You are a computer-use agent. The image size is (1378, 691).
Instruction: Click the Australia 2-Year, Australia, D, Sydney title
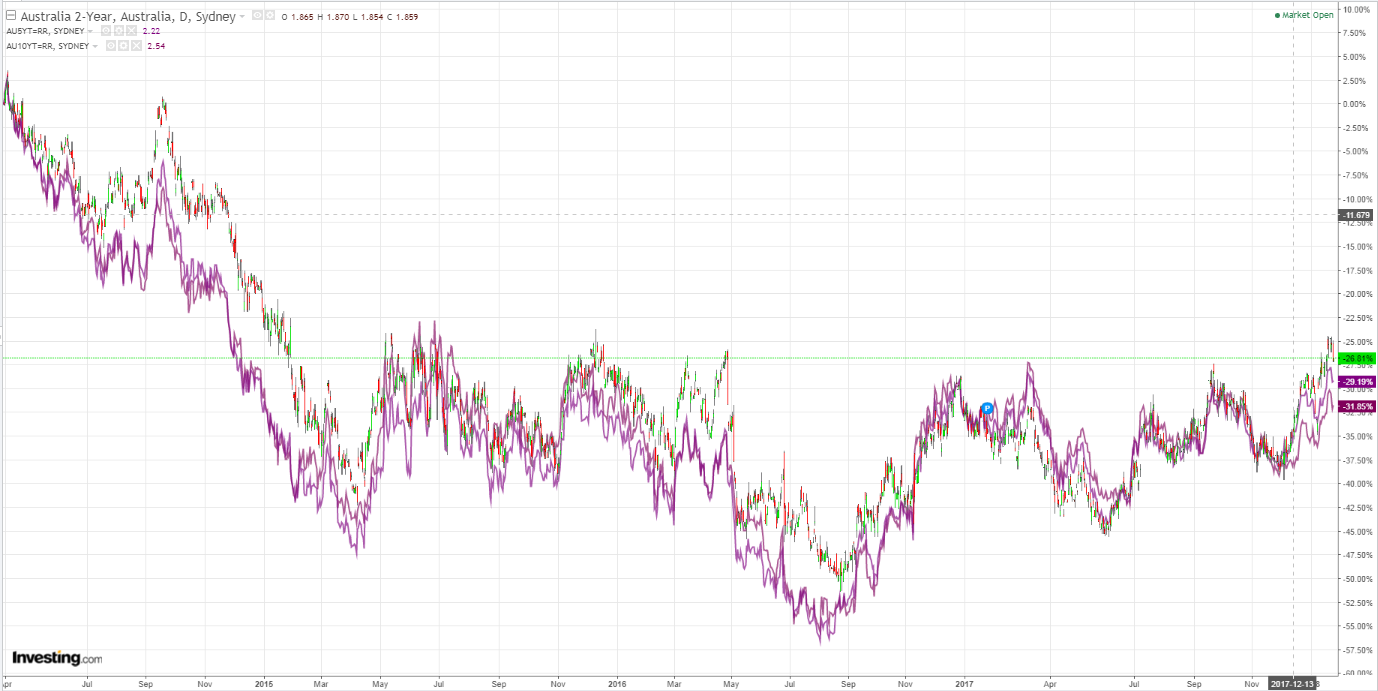click(128, 16)
